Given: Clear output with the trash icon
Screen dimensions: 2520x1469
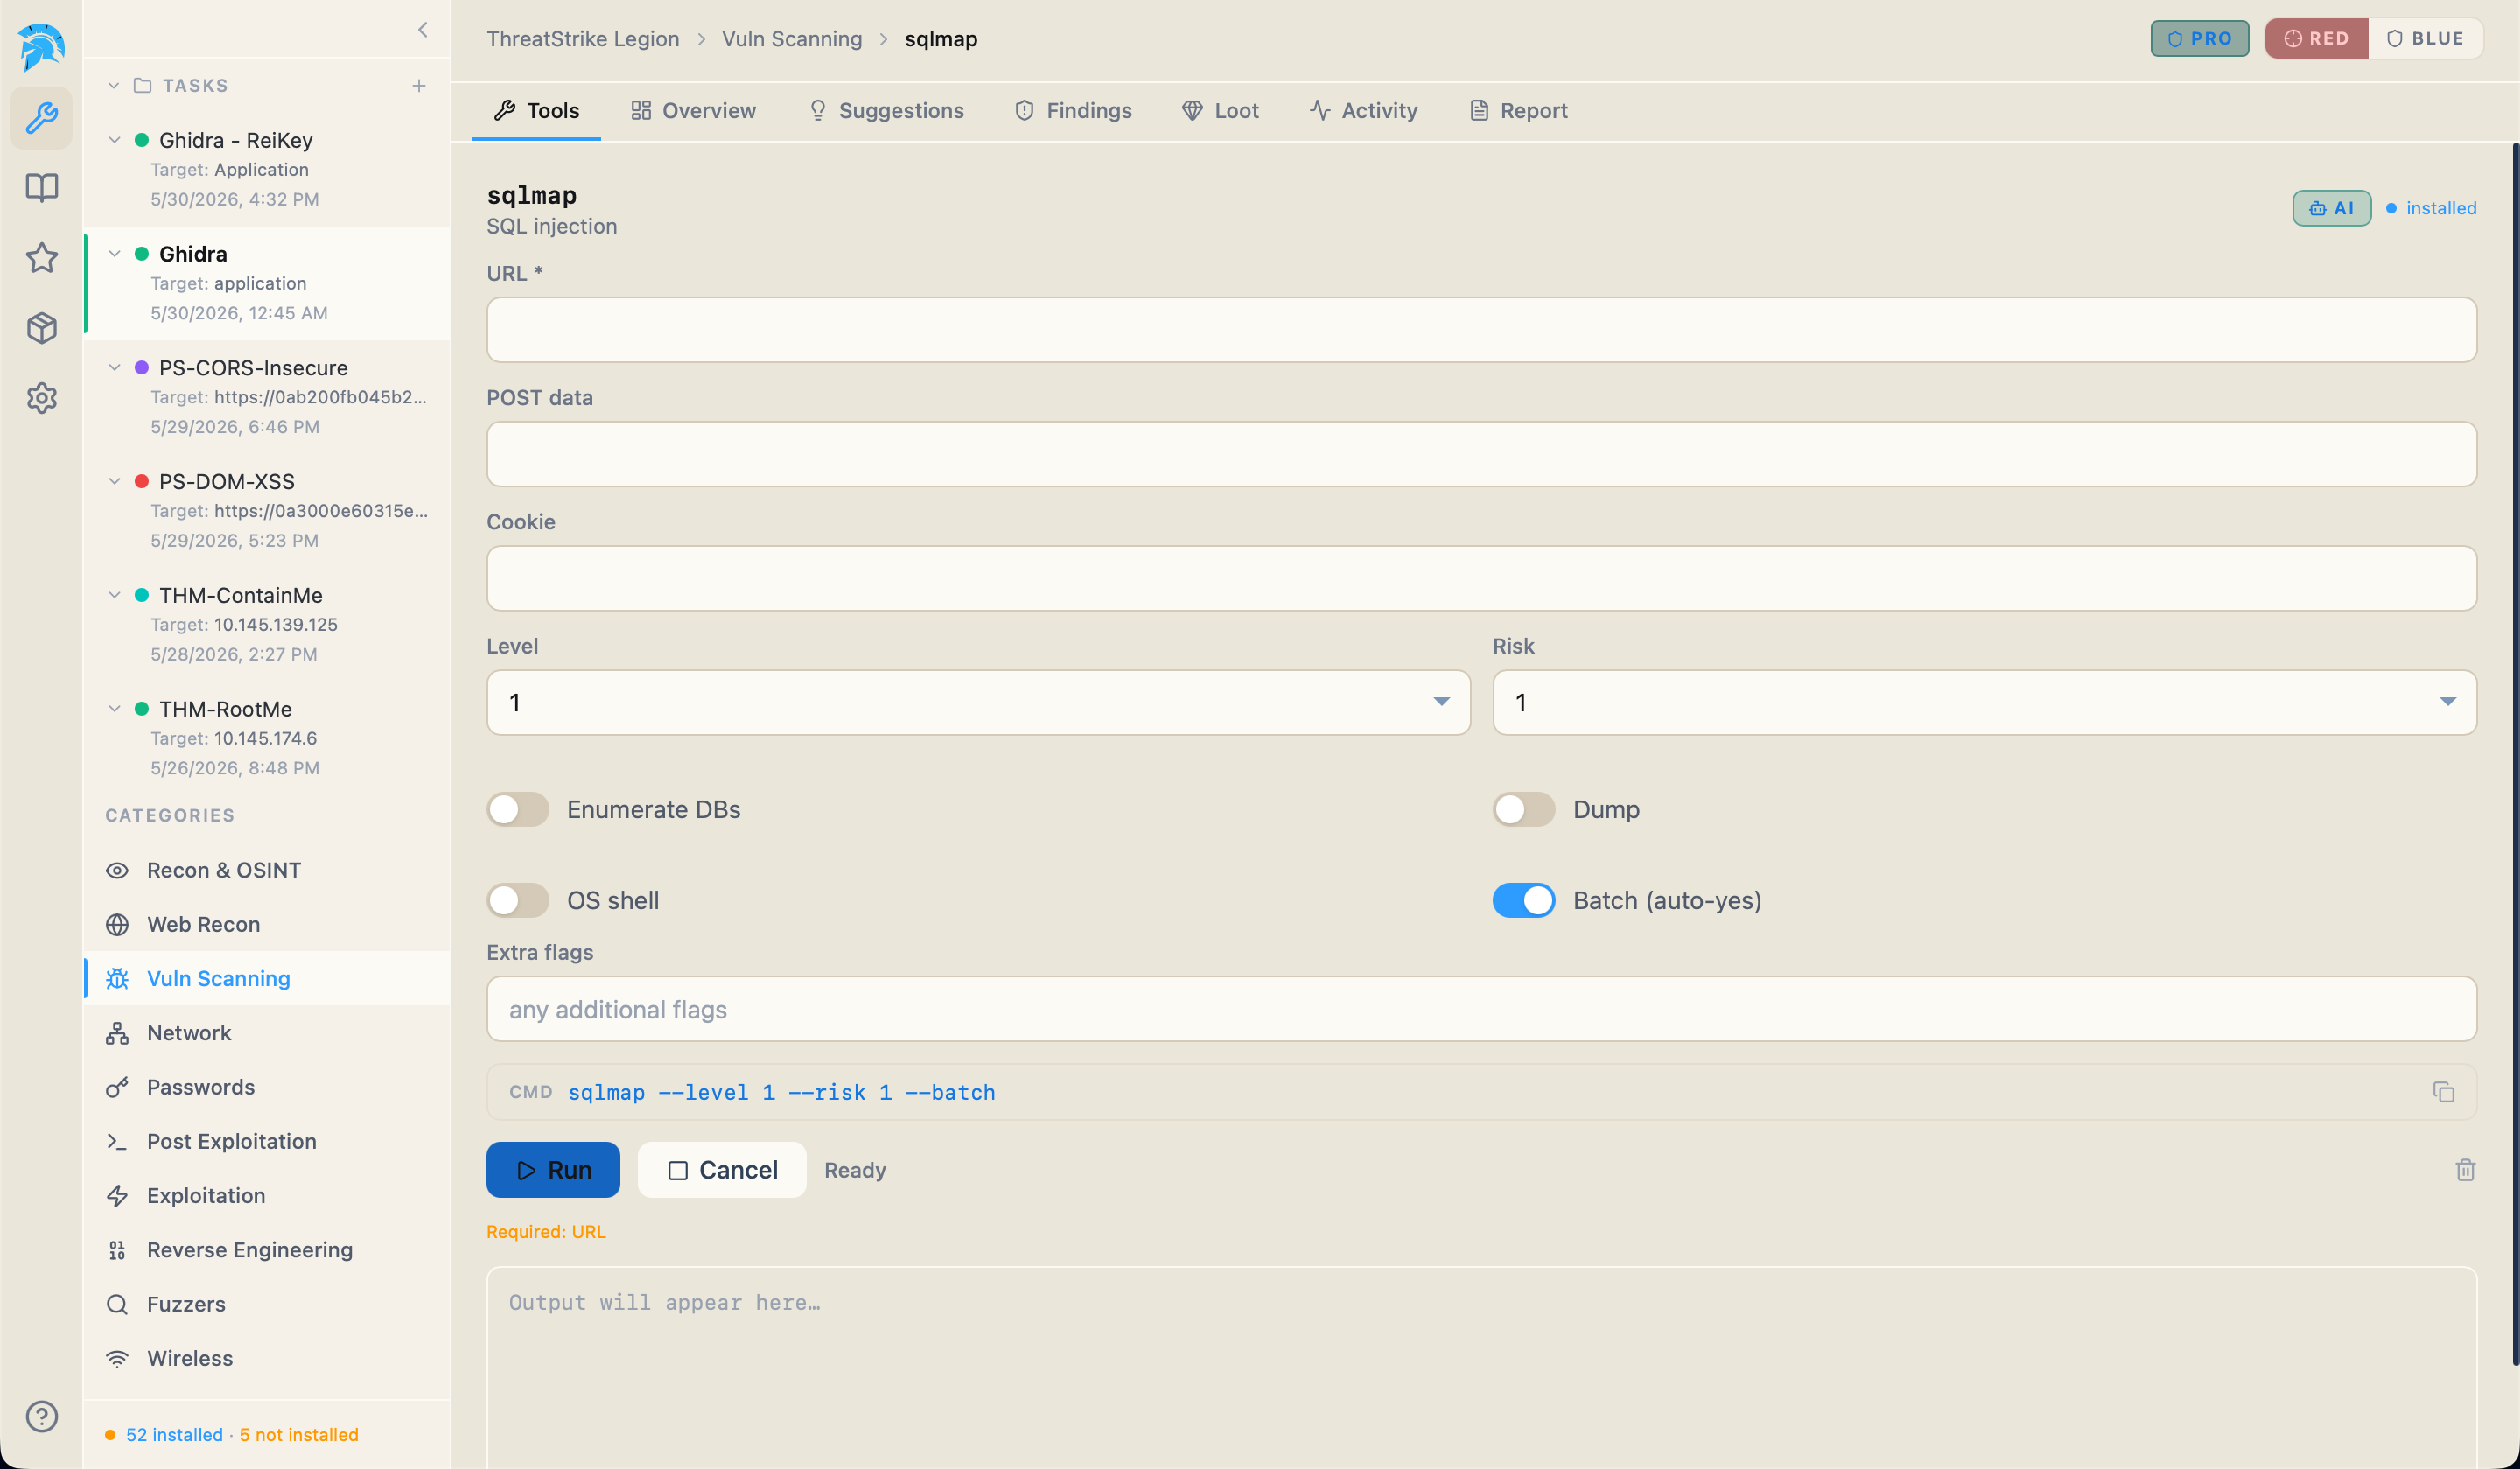Looking at the screenshot, I should tap(2465, 1169).
